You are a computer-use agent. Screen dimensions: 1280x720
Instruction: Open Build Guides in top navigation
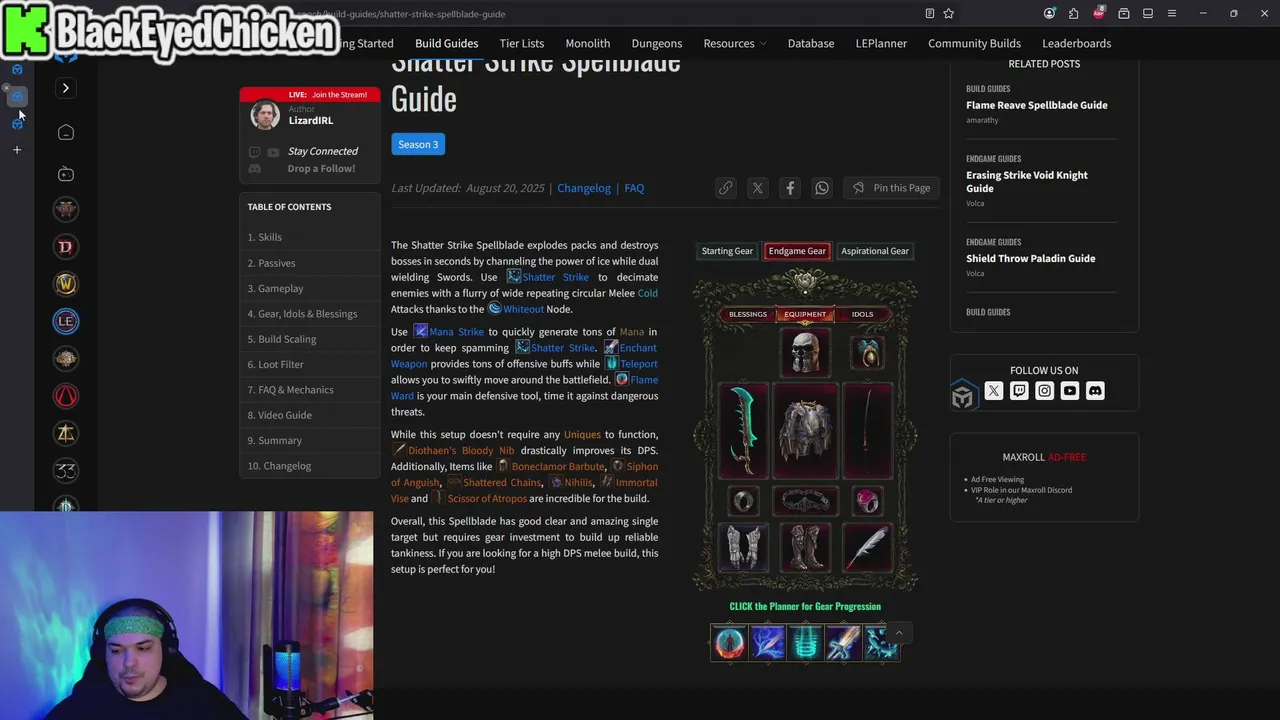(447, 43)
